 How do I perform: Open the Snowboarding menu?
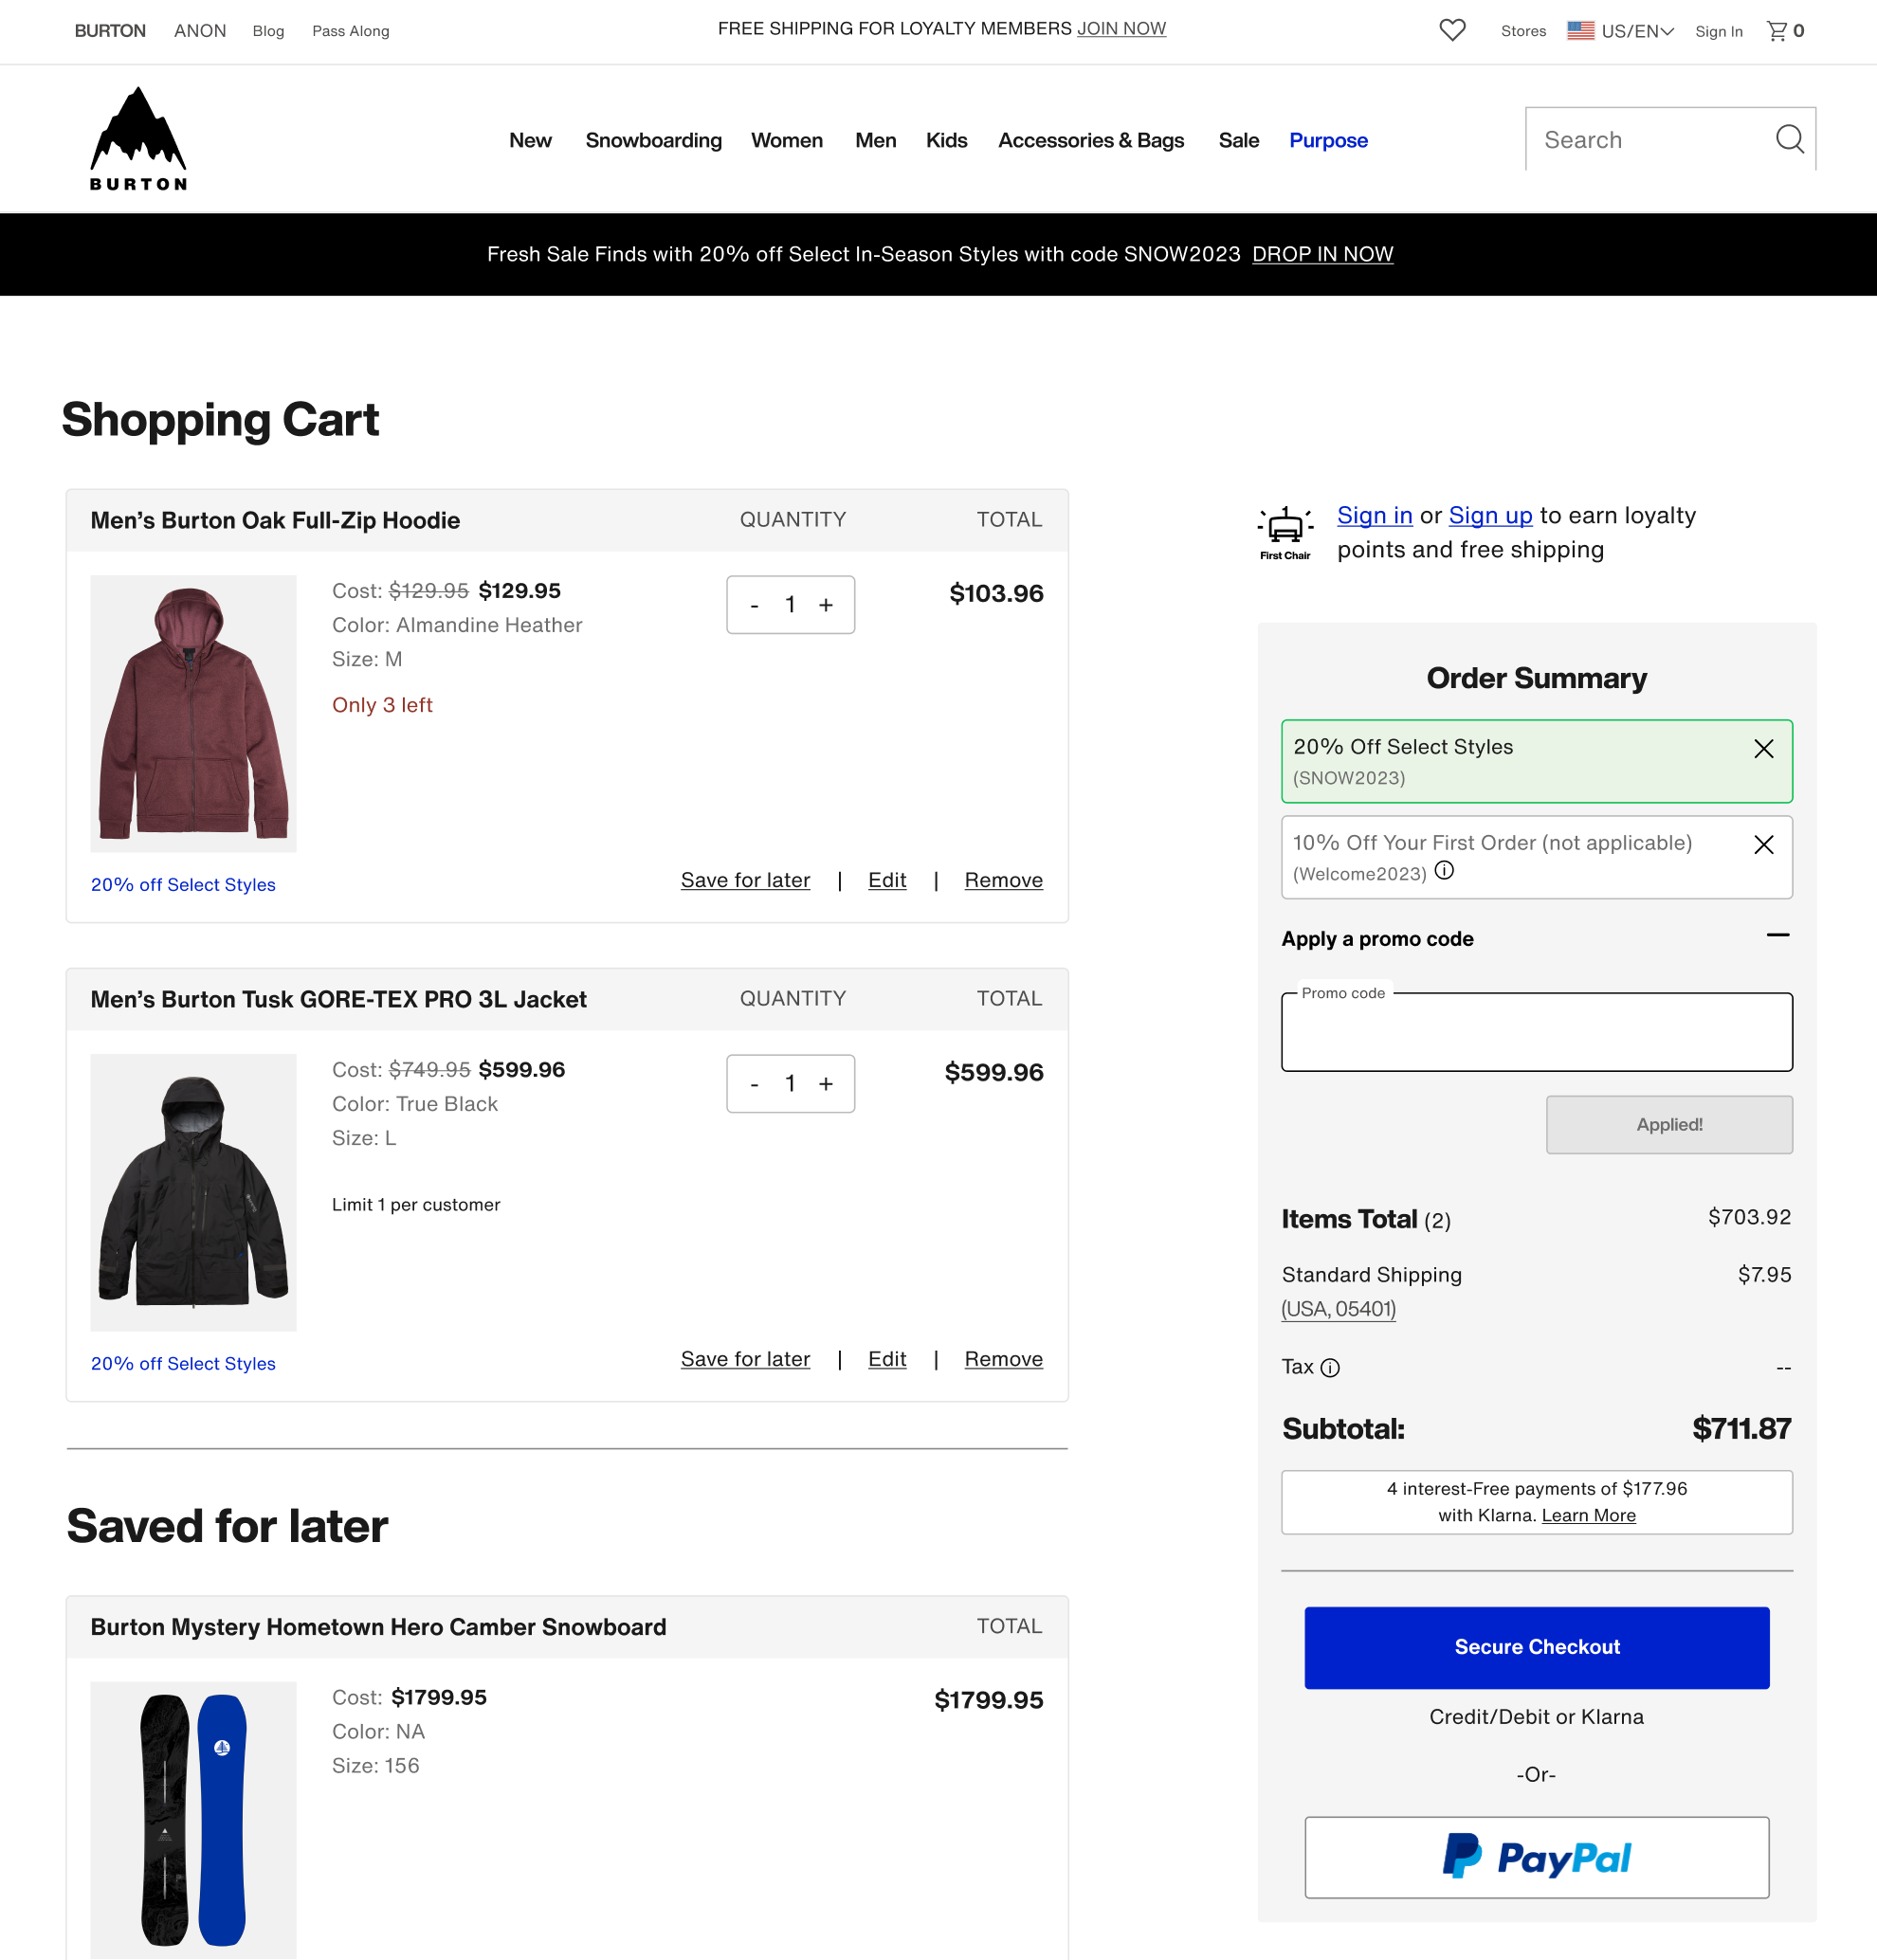coord(653,140)
